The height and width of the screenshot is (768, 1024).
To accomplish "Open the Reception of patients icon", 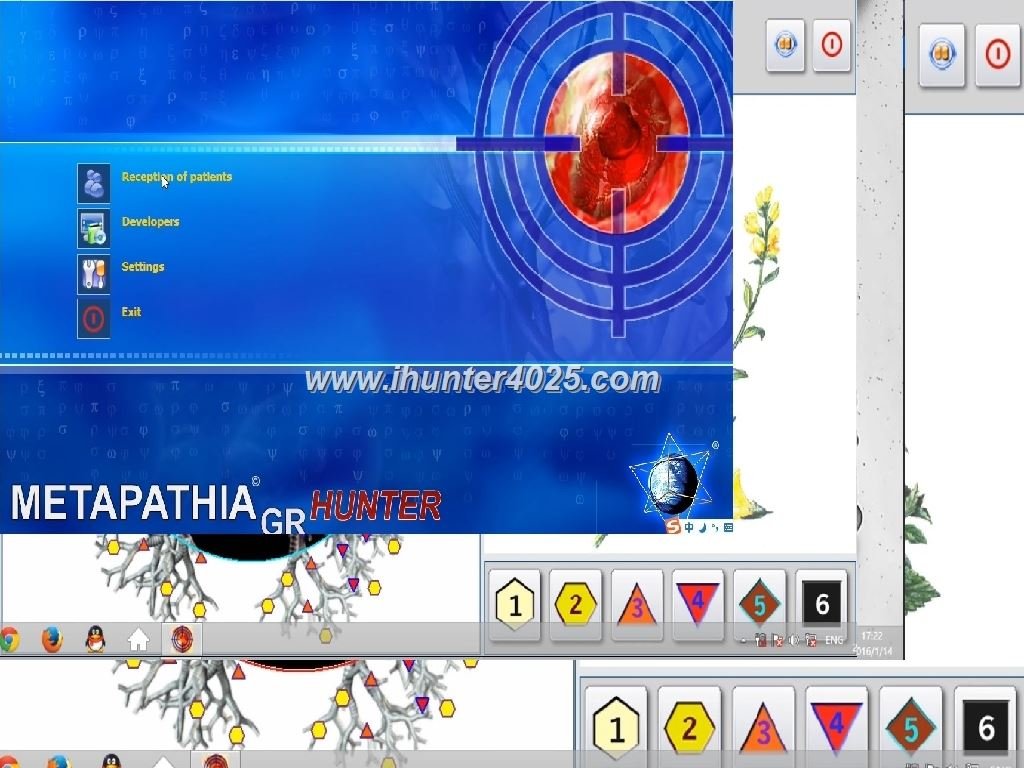I will (x=93, y=184).
